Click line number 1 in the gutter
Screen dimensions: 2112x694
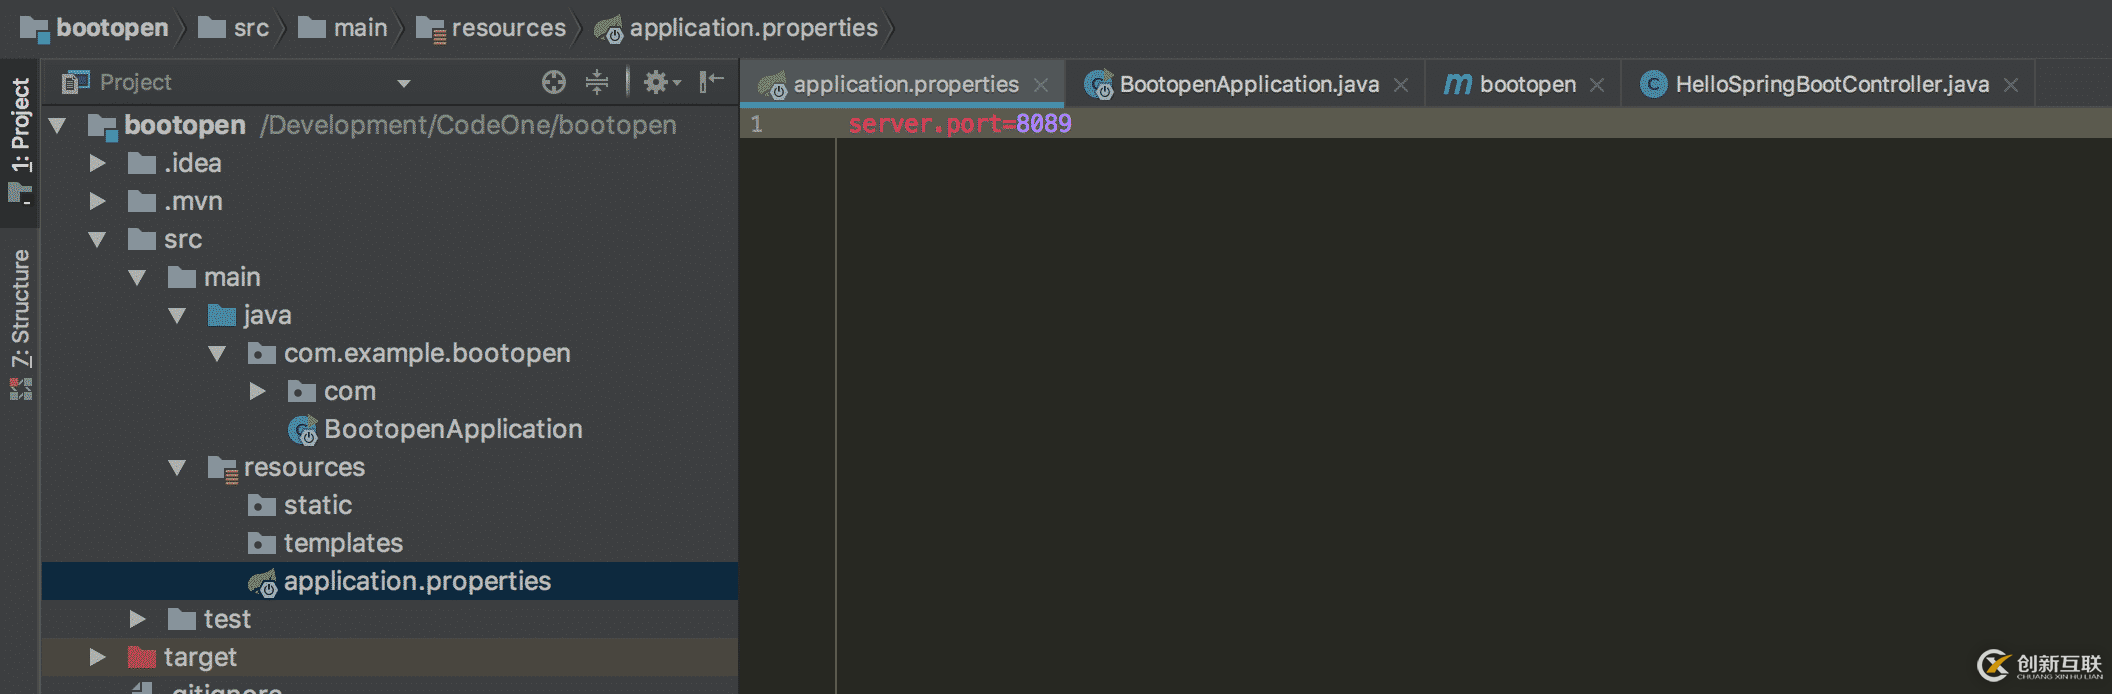coord(757,124)
